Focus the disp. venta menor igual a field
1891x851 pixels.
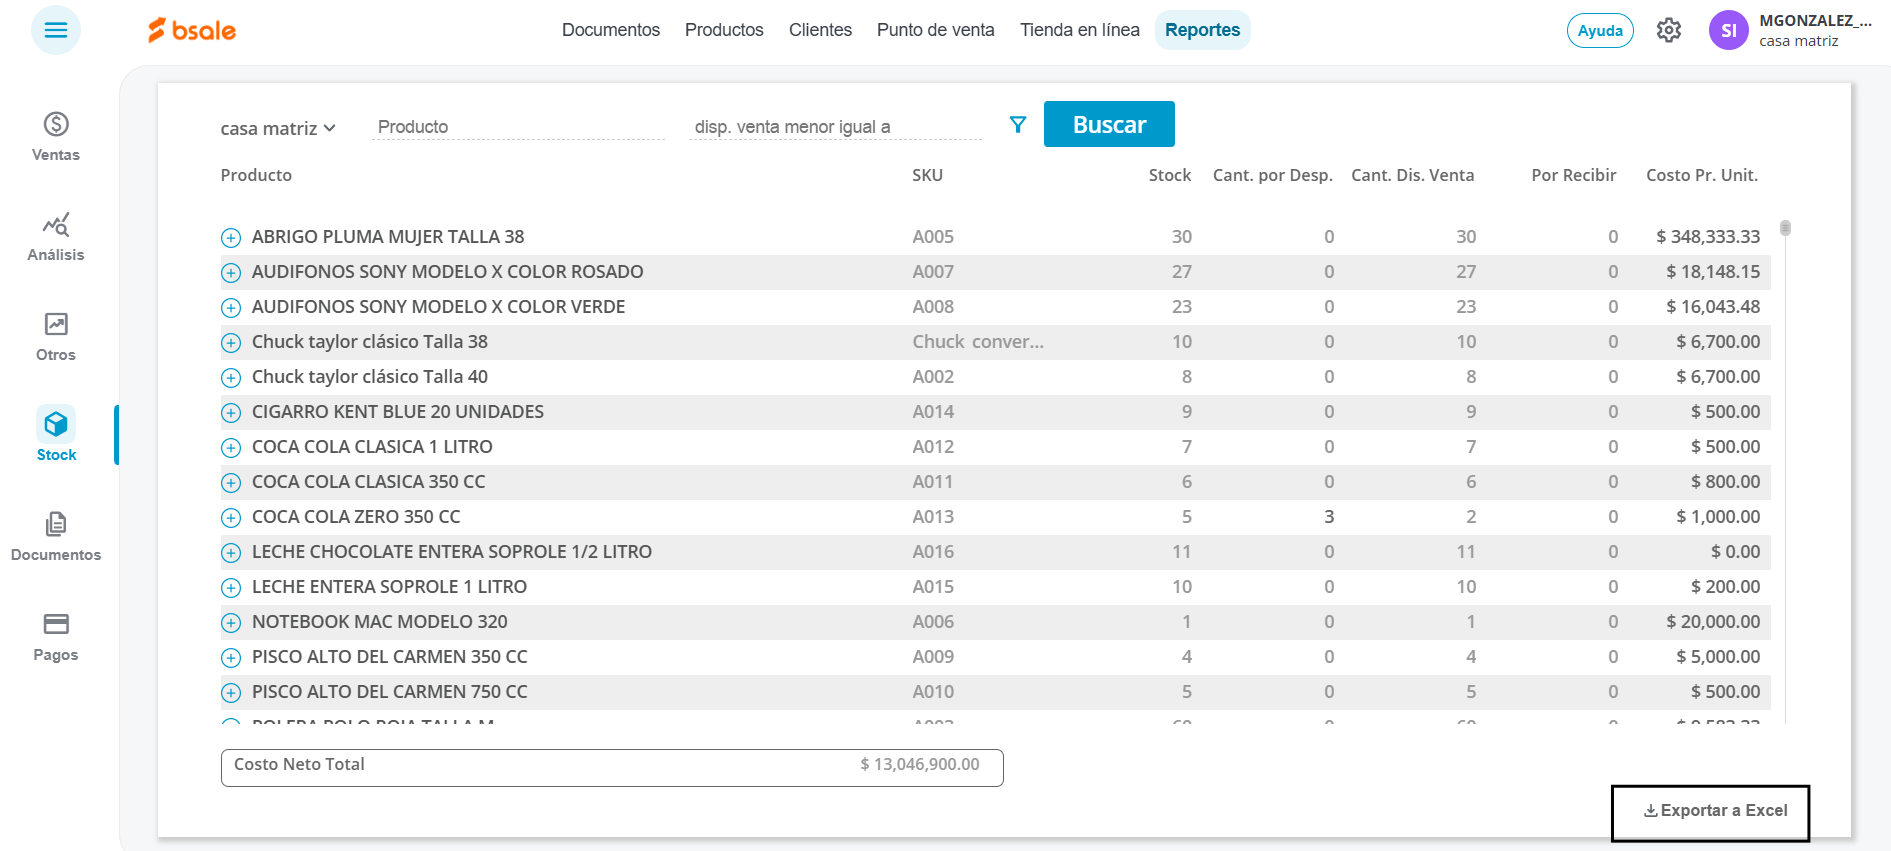835,127
